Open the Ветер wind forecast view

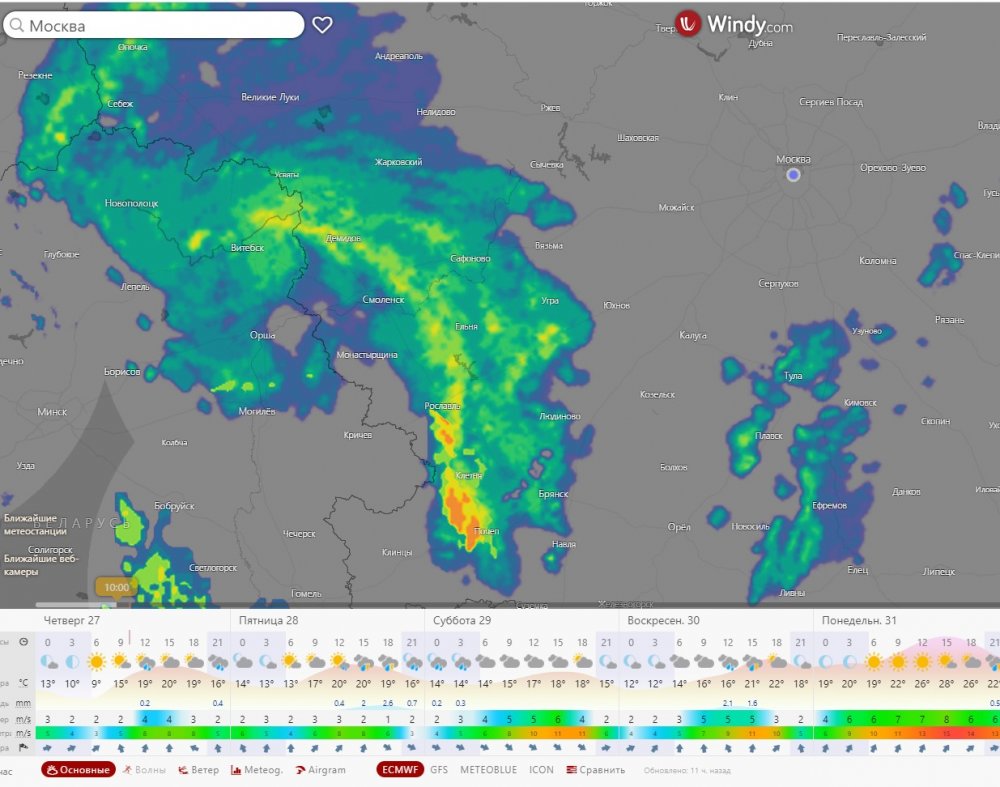[198, 770]
